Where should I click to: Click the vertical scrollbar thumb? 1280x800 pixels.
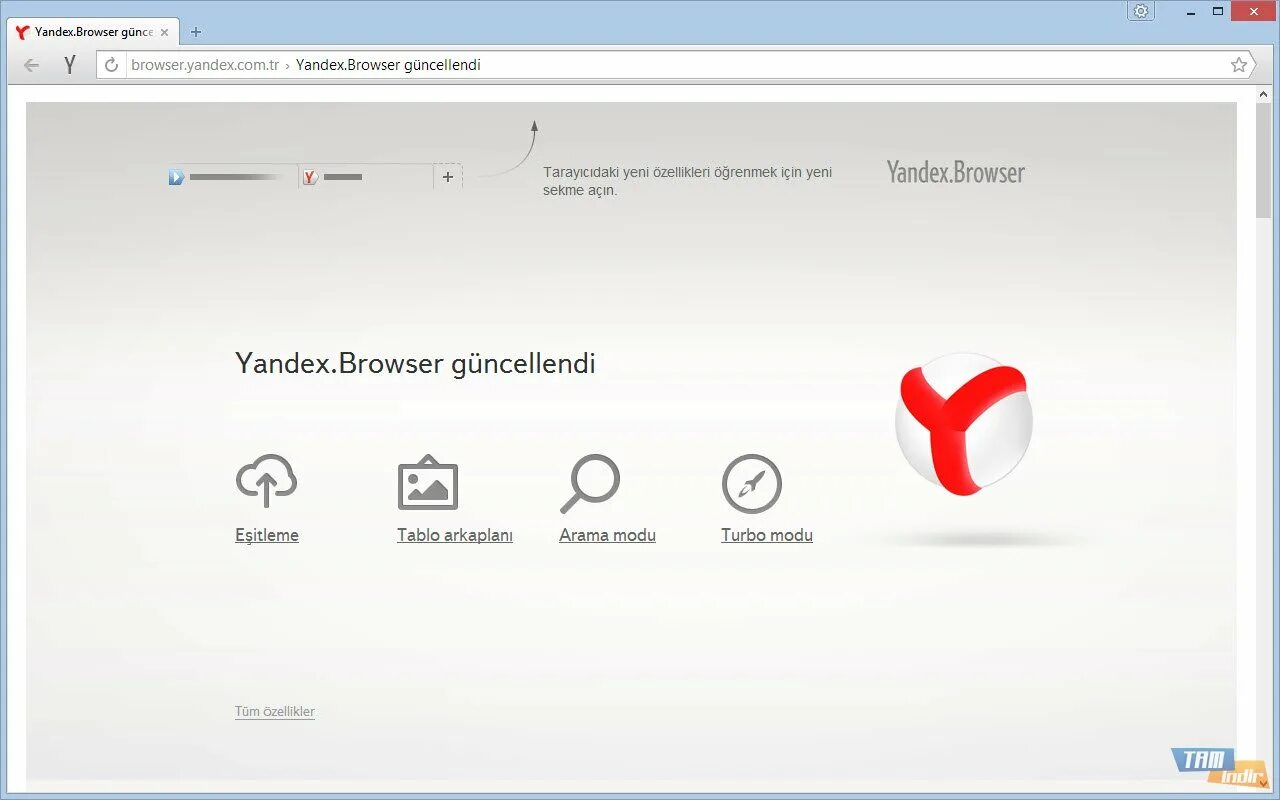tap(1264, 160)
